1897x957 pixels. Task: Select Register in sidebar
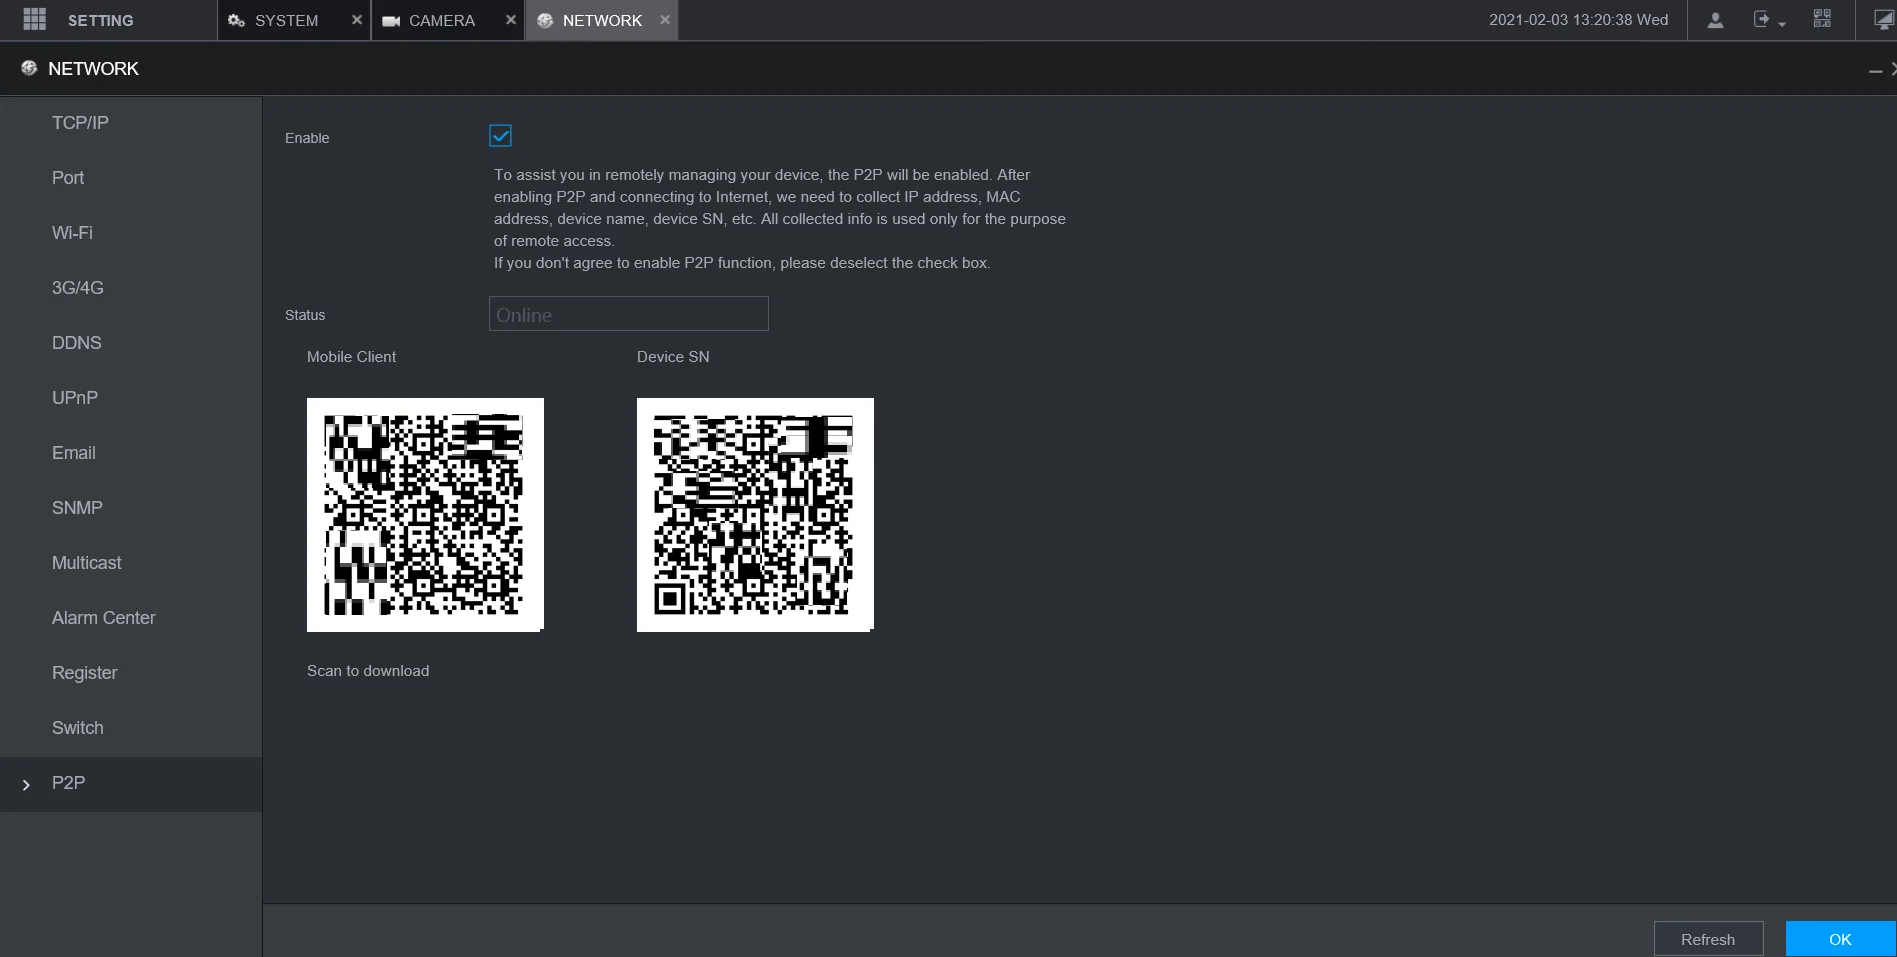pos(131,673)
